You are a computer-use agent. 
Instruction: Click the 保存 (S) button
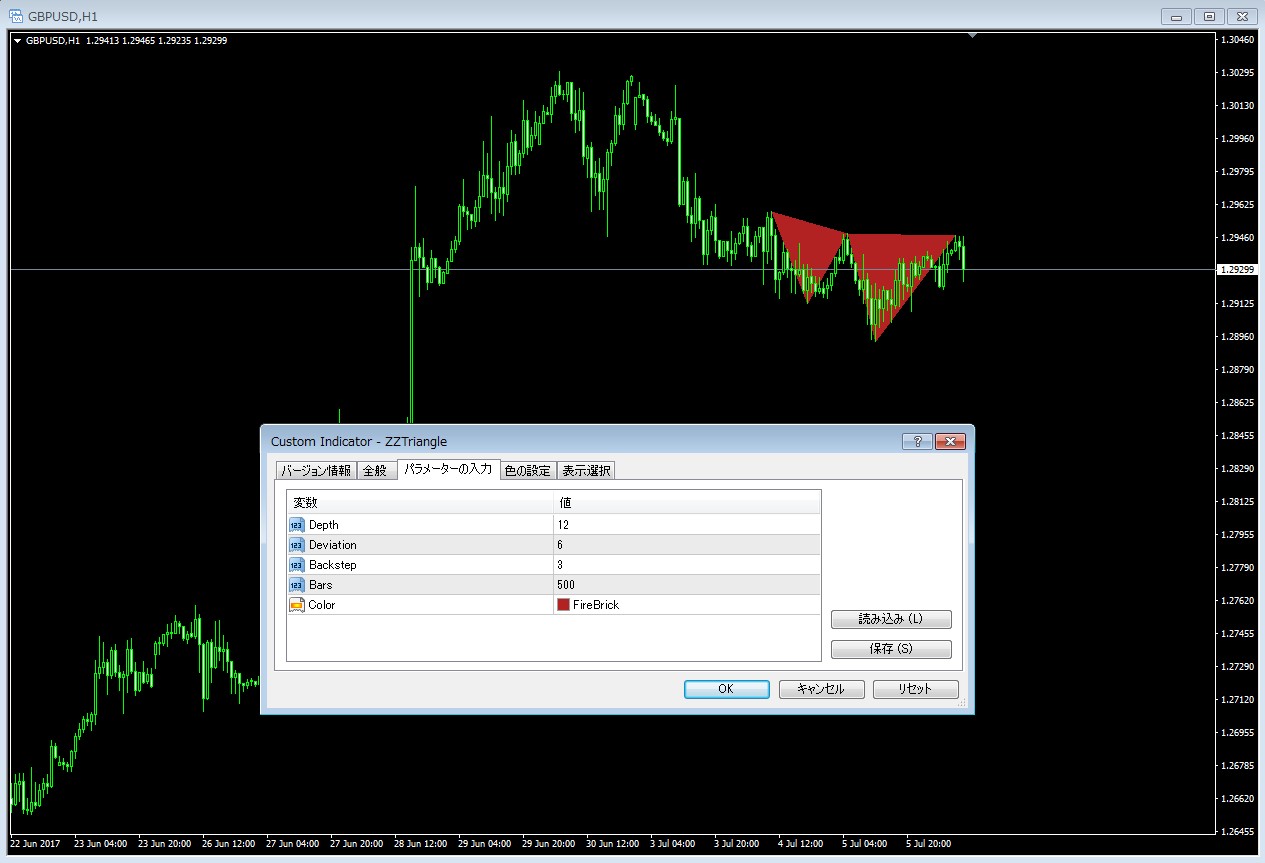891,649
